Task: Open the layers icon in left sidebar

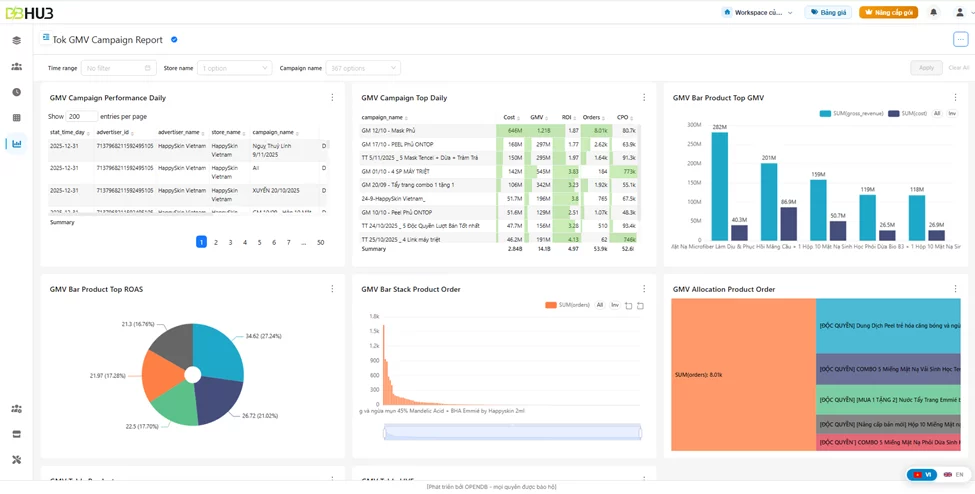Action: click(17, 41)
